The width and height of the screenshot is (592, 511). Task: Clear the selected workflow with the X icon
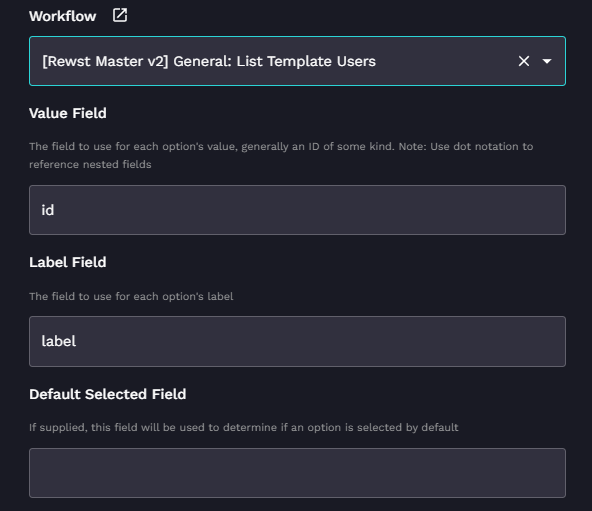pos(524,61)
